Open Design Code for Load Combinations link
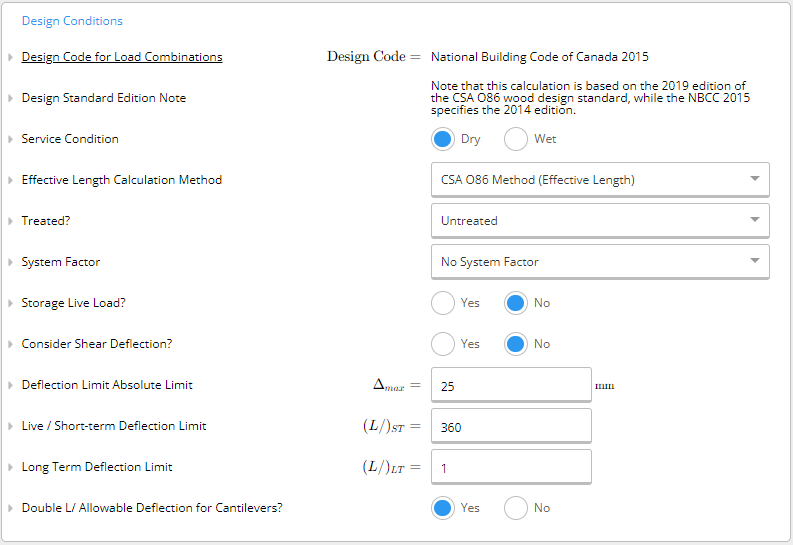The image size is (793, 545). (122, 57)
